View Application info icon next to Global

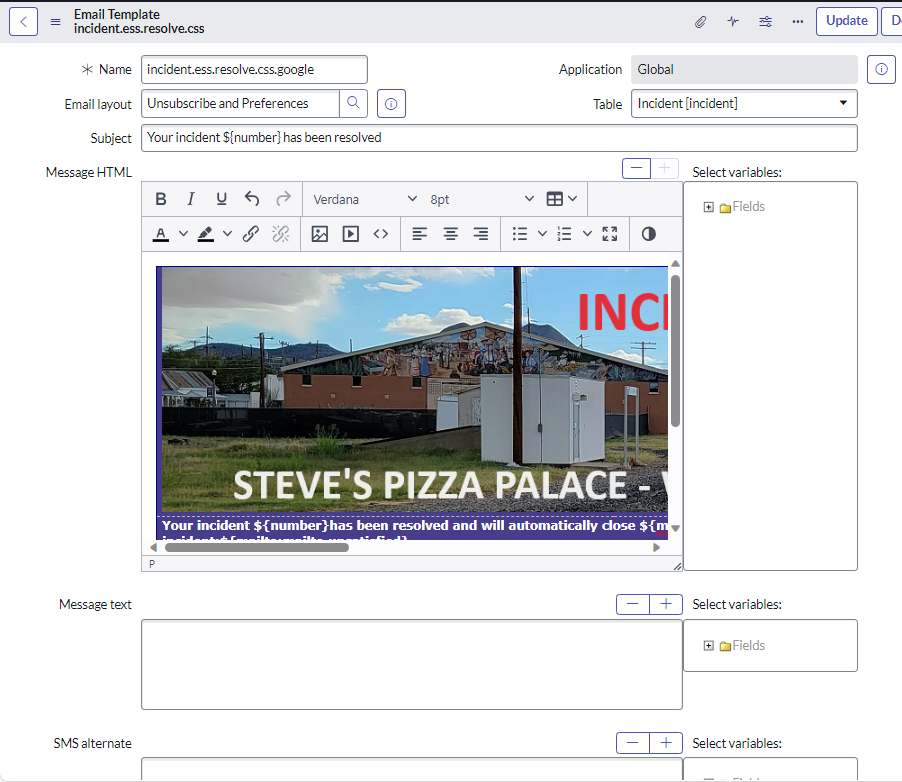pyautogui.click(x=881, y=70)
